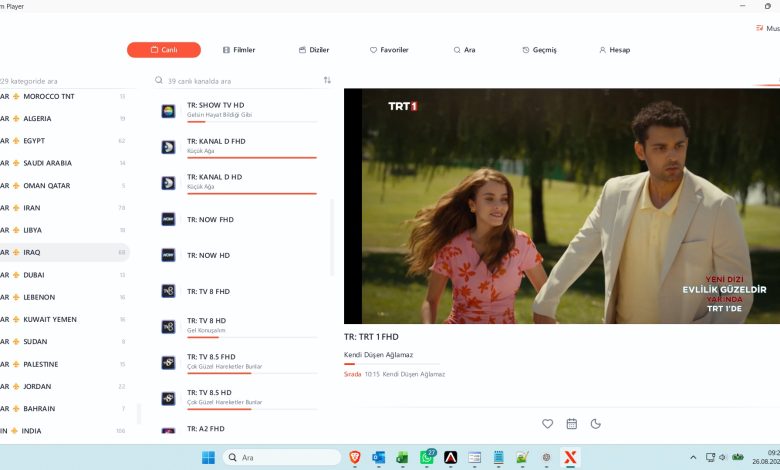
Task: Open the OMAN QATAR category
Action: 64,186
